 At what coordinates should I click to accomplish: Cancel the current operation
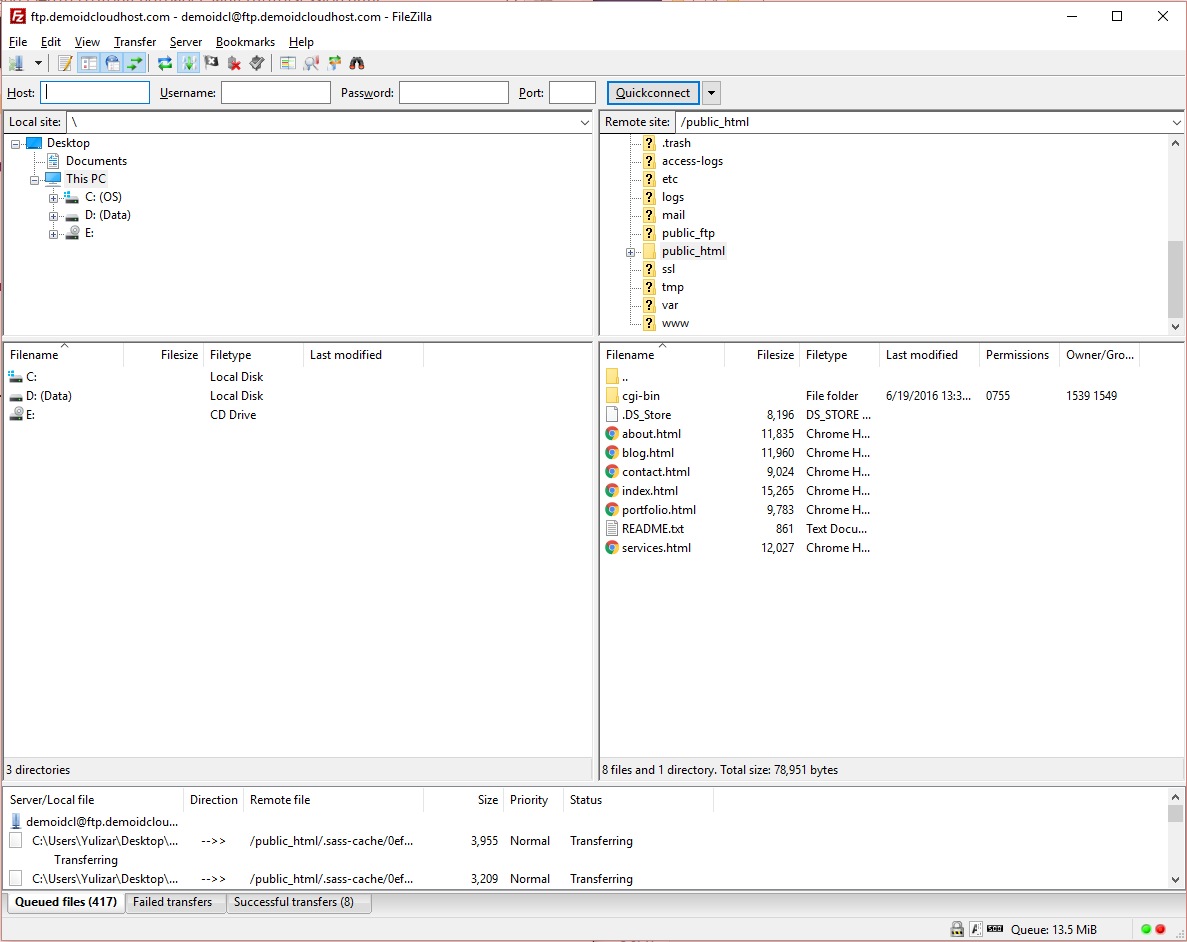pos(212,62)
